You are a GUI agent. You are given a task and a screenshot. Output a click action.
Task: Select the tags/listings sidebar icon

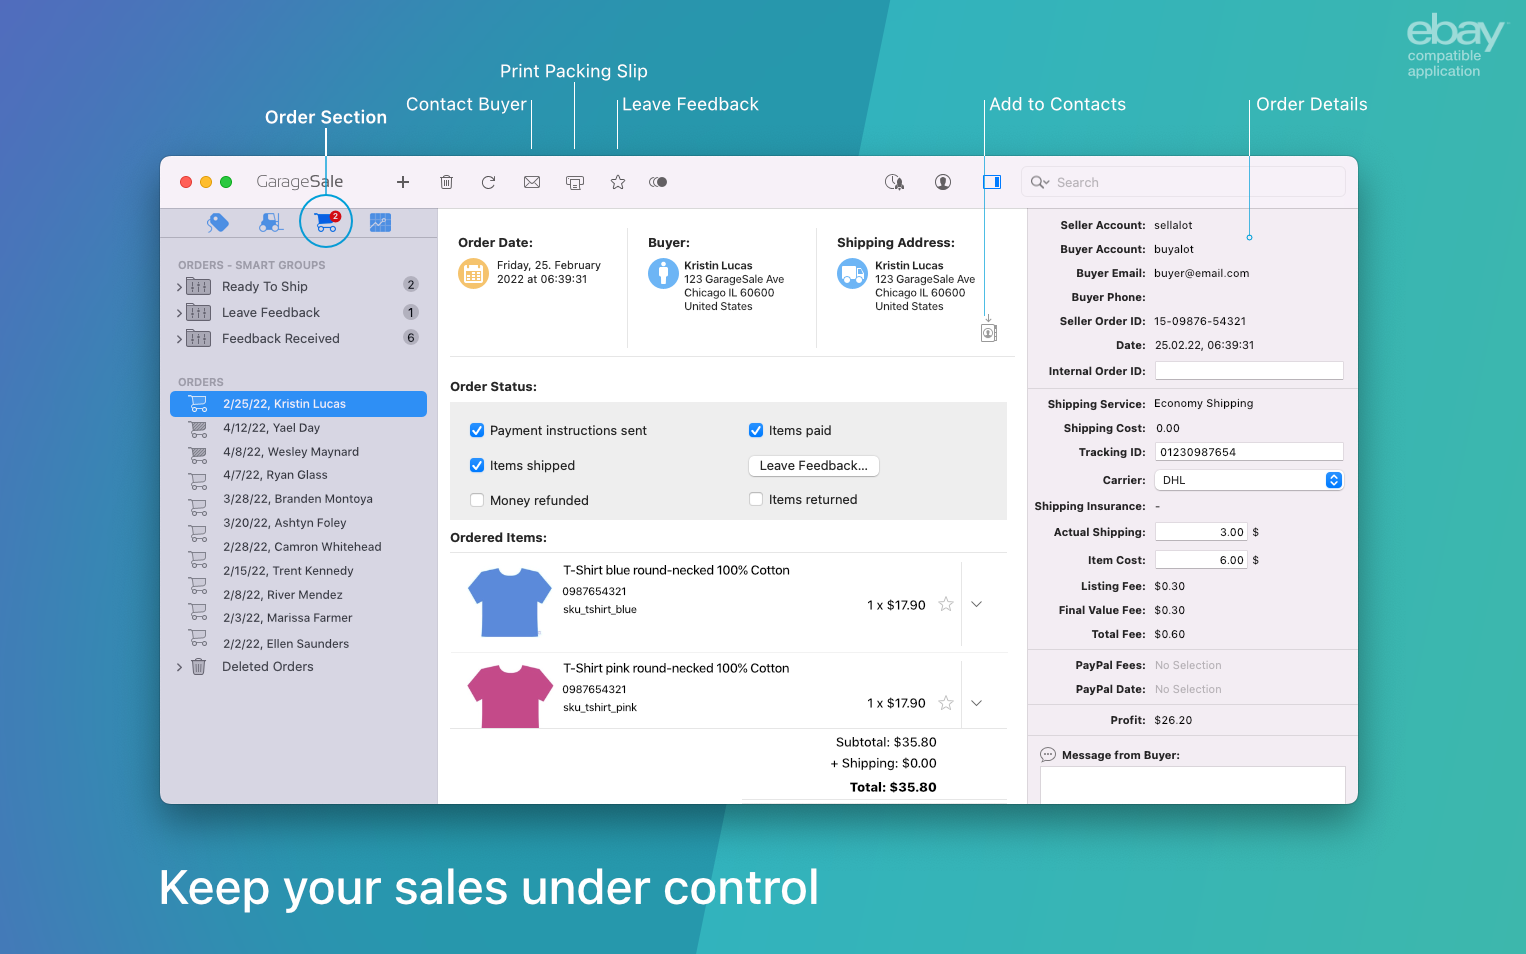click(x=218, y=221)
